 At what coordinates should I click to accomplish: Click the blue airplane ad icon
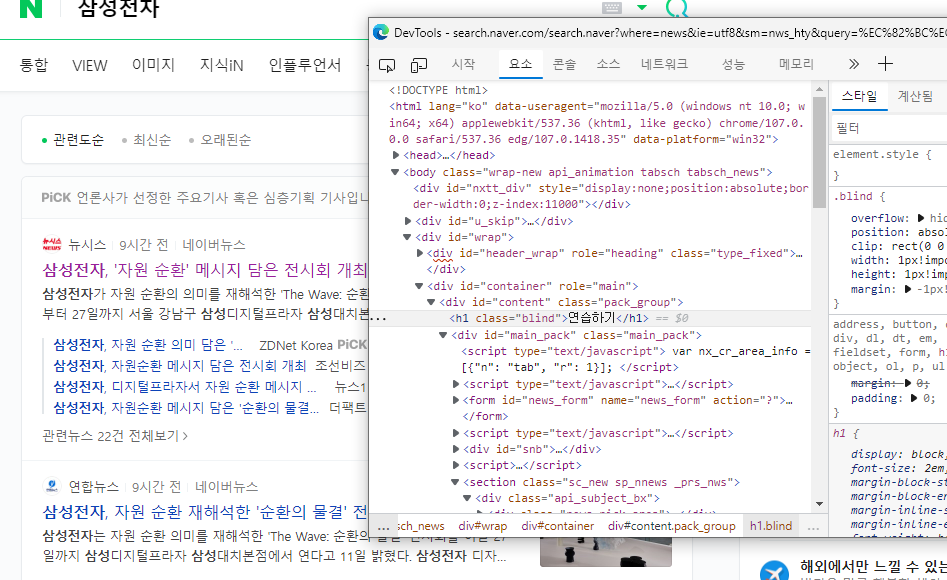click(x=774, y=570)
